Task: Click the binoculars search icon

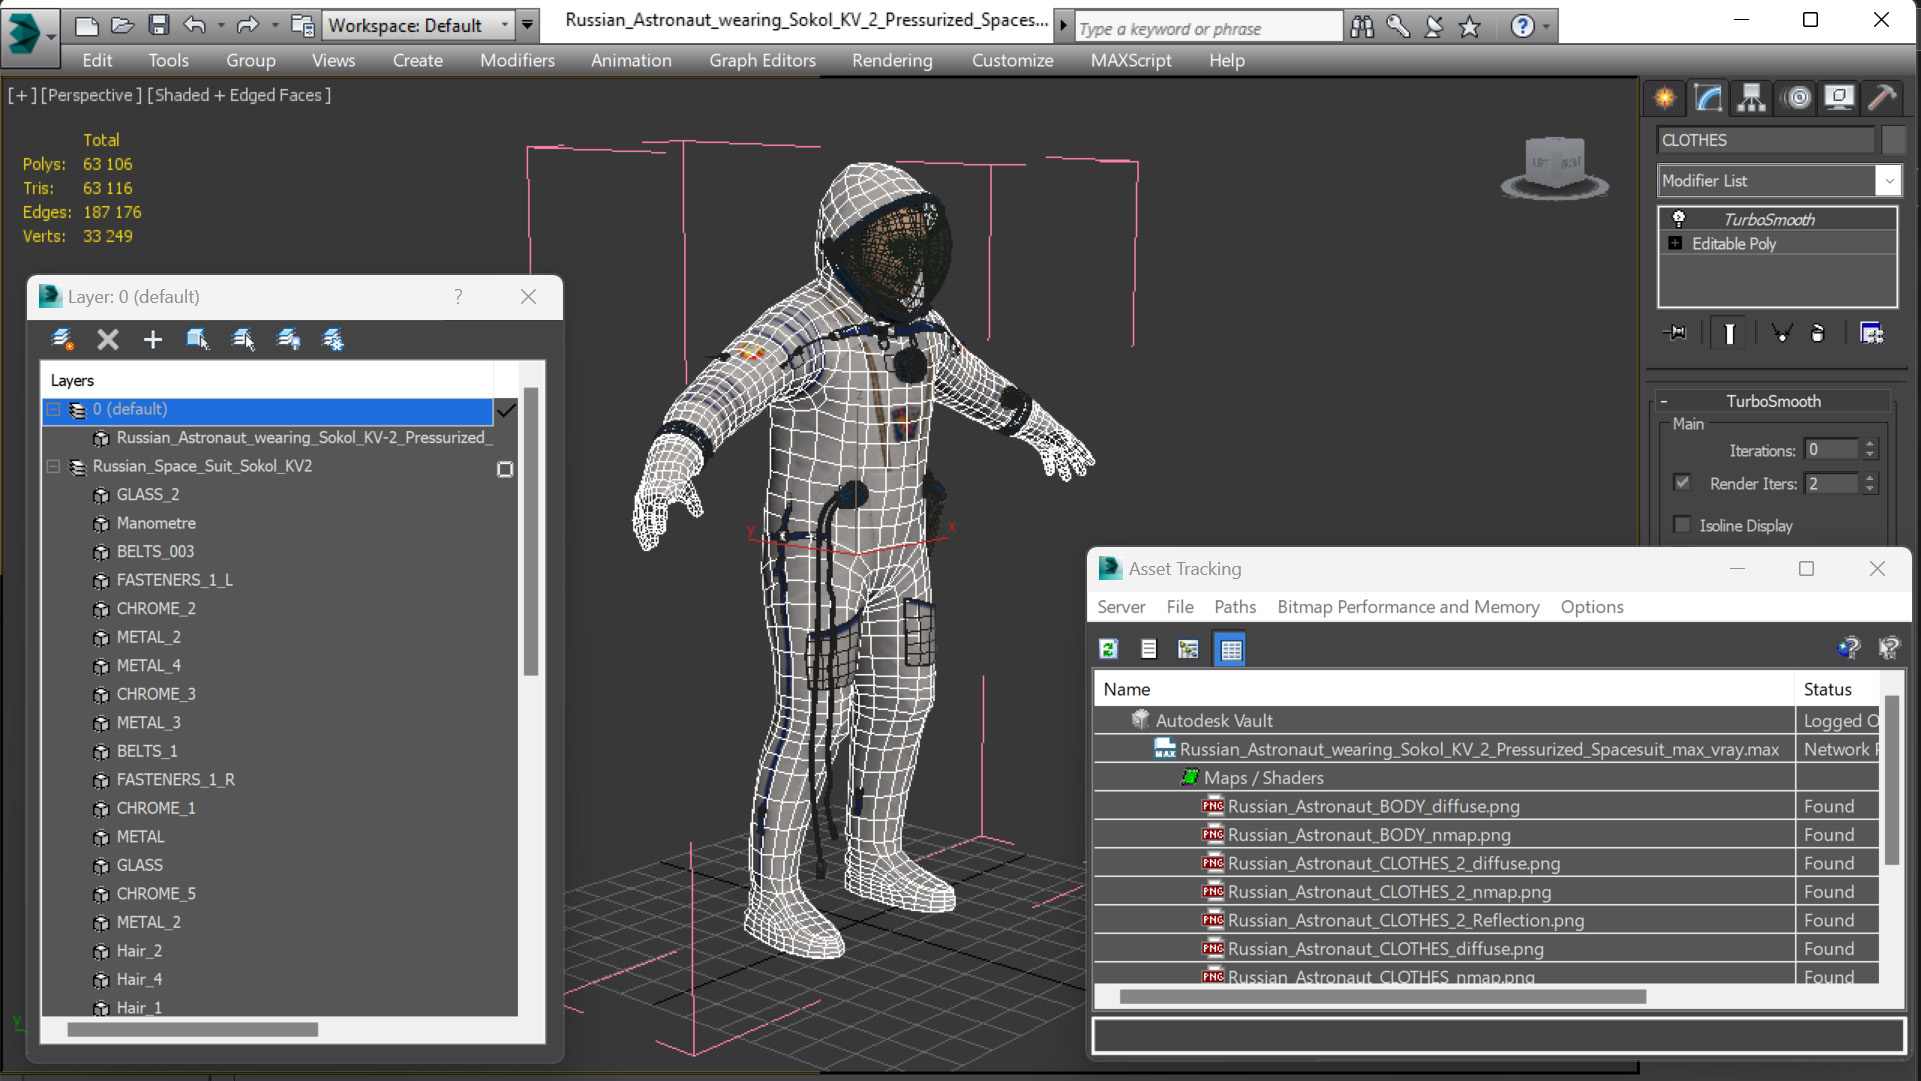Action: click(1362, 27)
